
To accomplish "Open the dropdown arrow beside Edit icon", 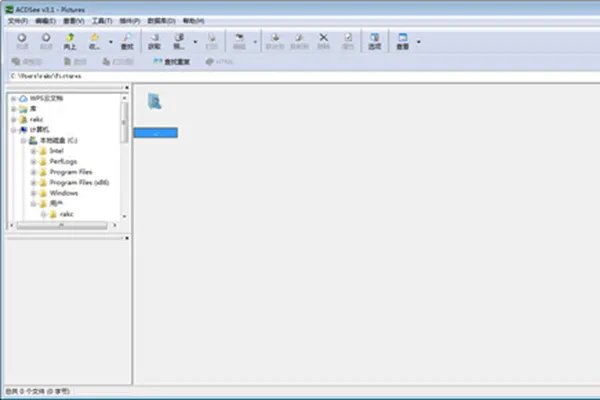I will click(x=255, y=41).
